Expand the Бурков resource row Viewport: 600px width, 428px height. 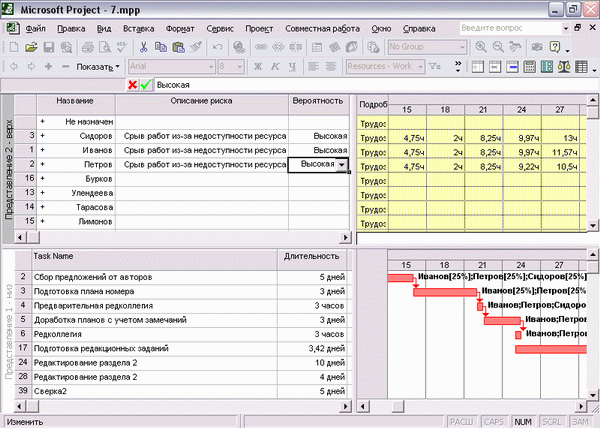pos(42,179)
